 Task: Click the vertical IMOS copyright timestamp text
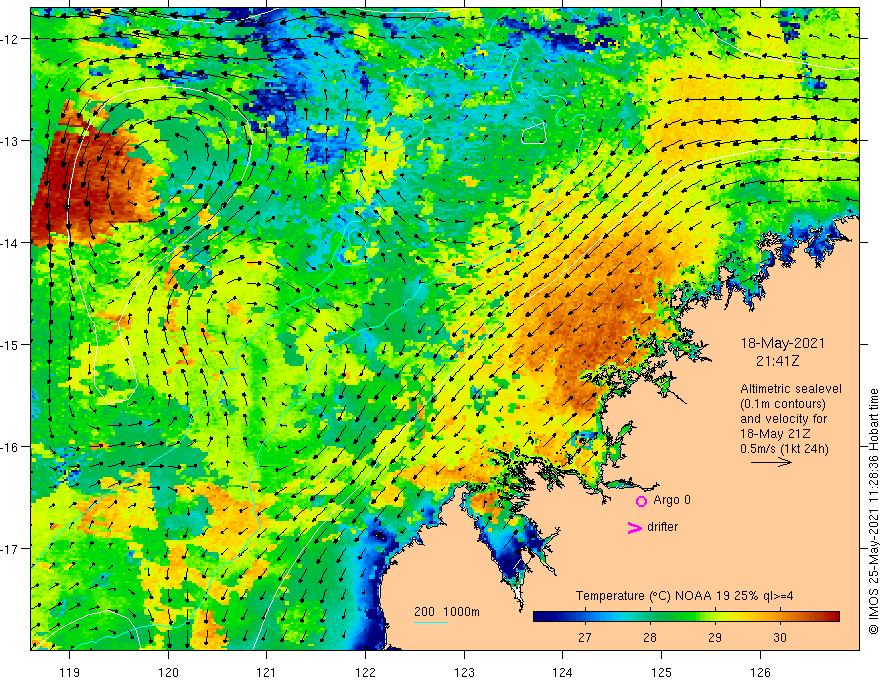click(x=873, y=512)
